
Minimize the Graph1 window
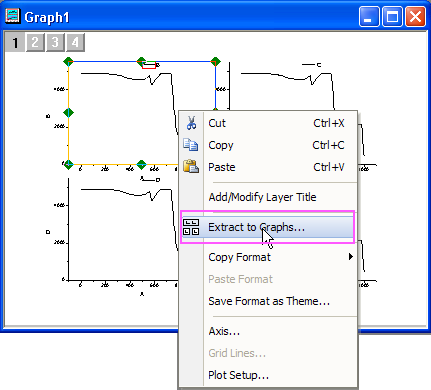tap(369, 16)
